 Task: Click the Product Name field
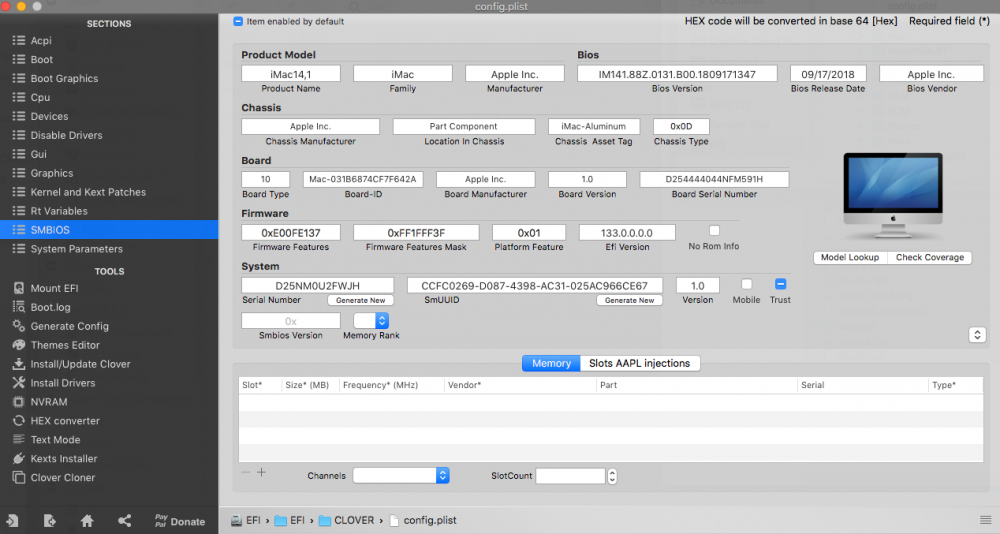pyautogui.click(x=291, y=74)
